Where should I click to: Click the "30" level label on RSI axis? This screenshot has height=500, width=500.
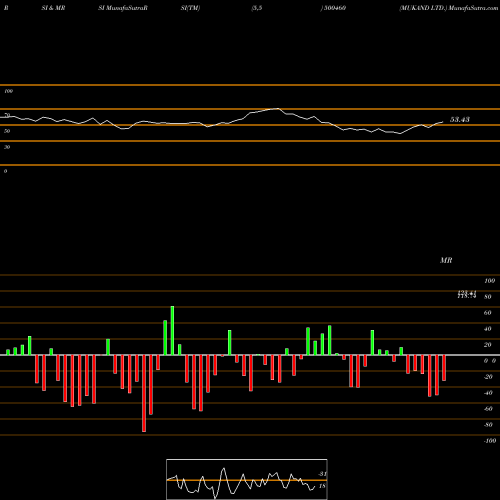7,147
